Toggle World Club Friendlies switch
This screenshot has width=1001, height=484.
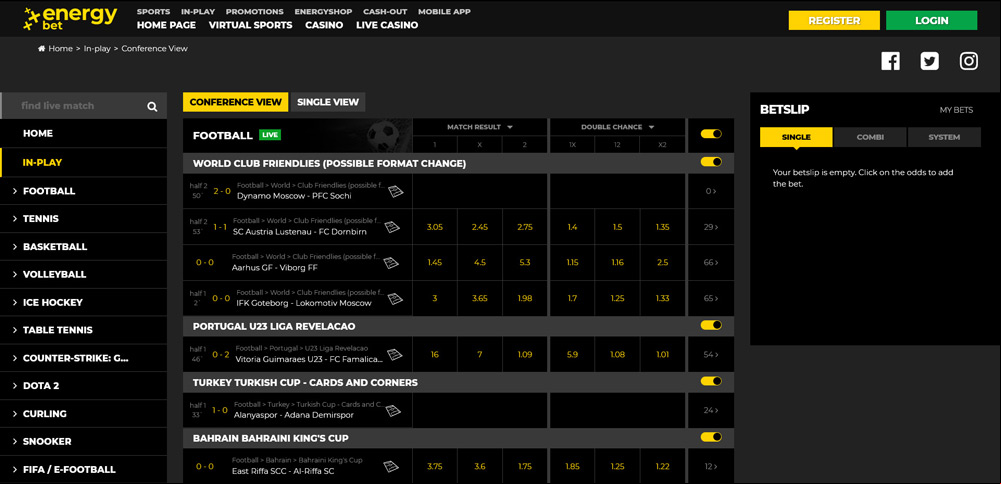click(x=711, y=162)
